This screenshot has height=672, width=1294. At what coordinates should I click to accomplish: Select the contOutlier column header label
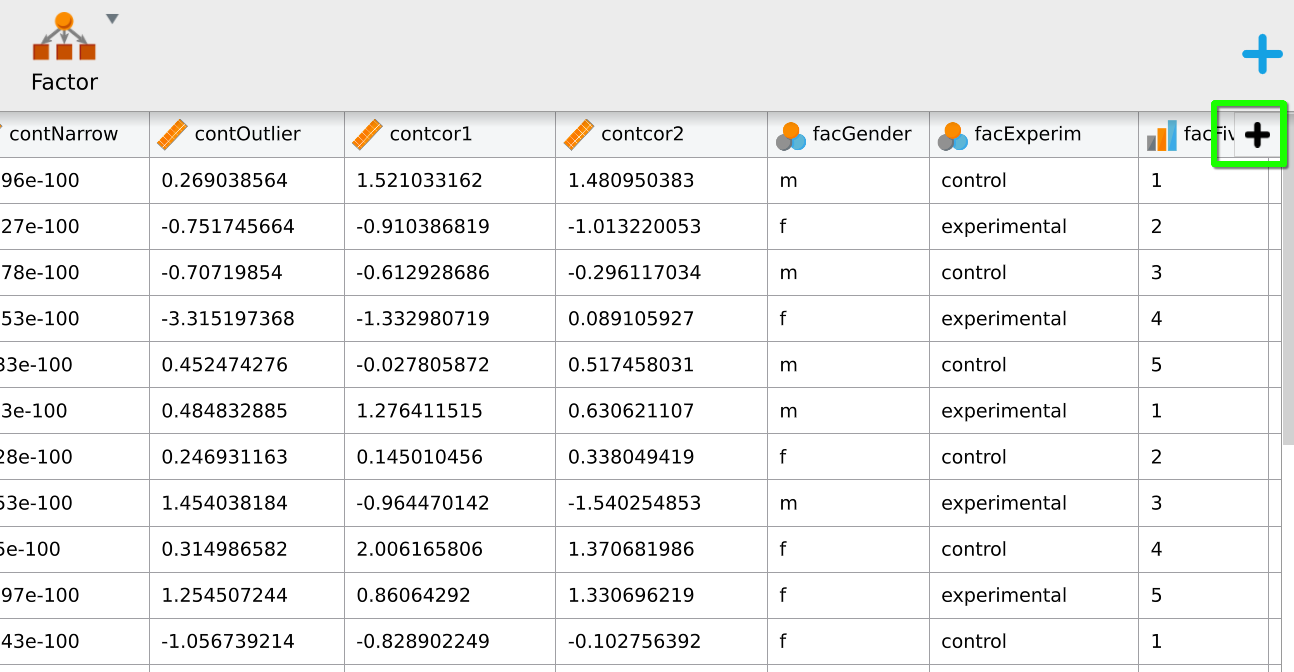pos(247,134)
